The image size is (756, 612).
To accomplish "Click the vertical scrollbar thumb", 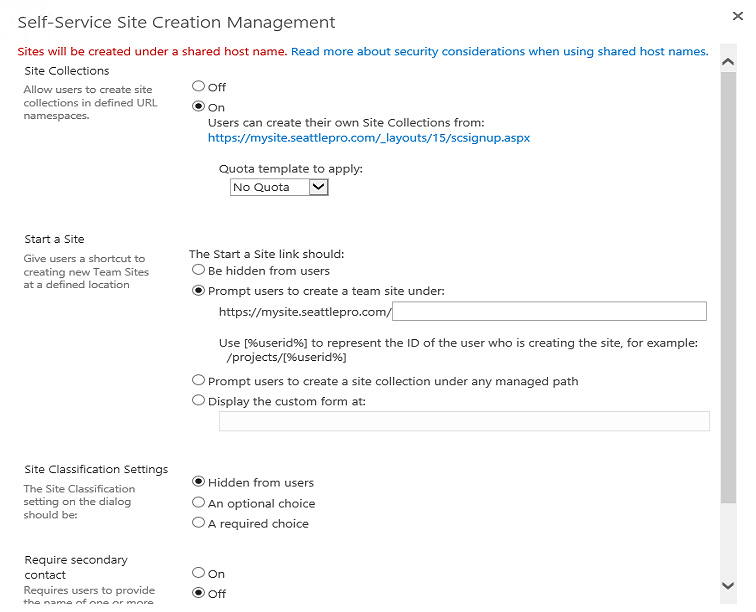I will pyautogui.click(x=729, y=287).
